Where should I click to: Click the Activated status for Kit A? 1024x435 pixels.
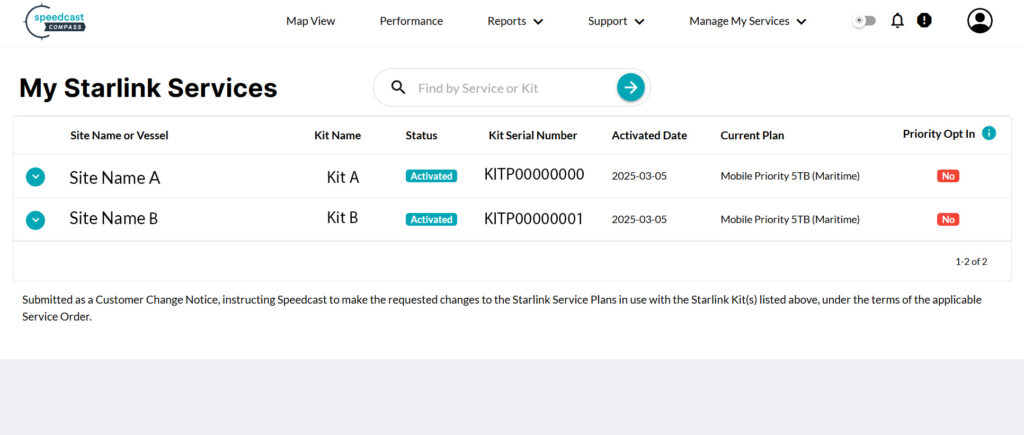pyautogui.click(x=431, y=176)
